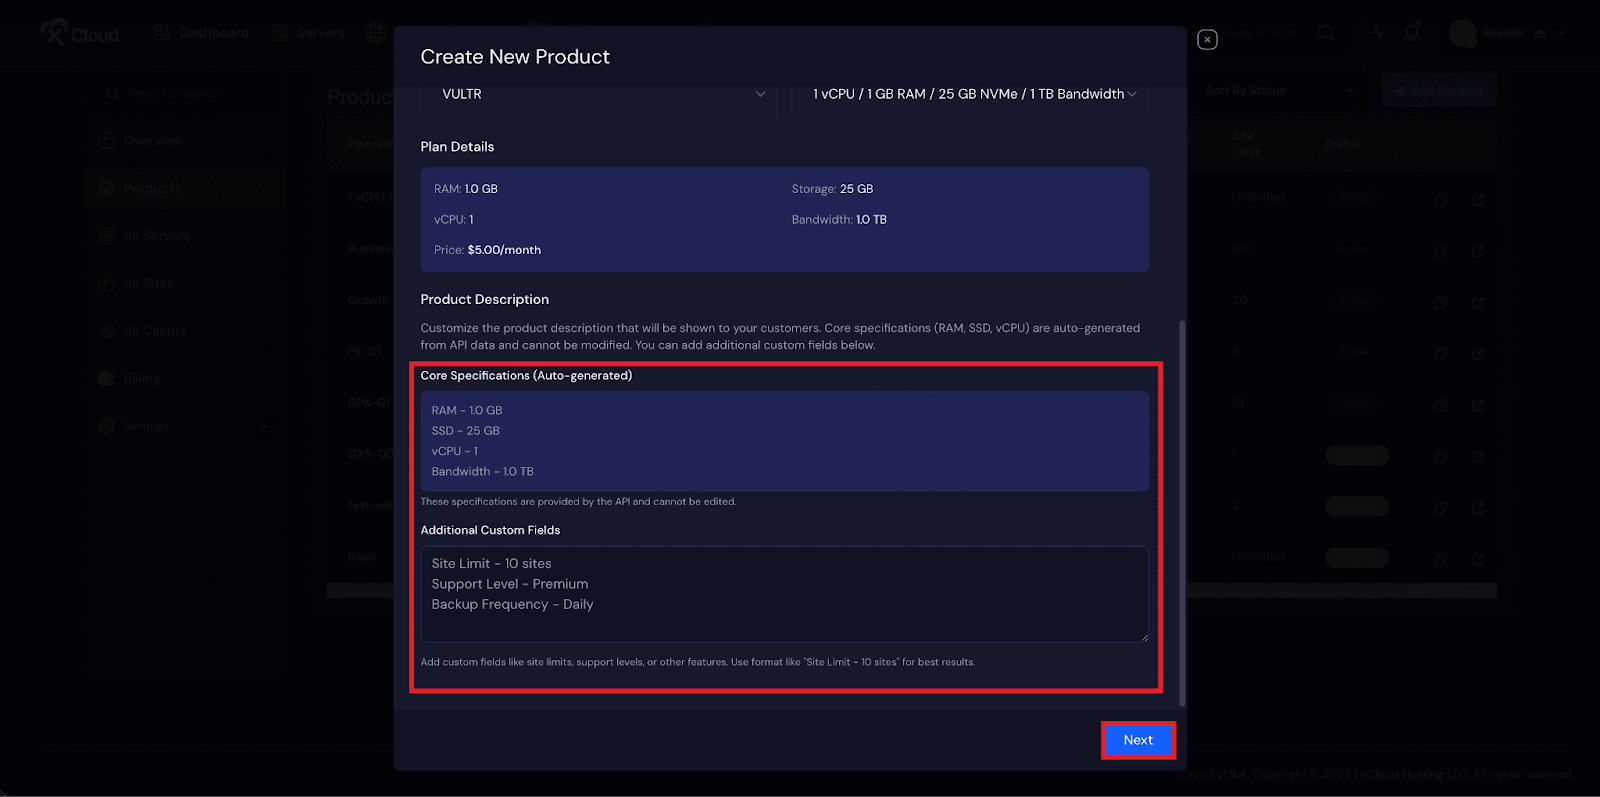Click the Add Product button
Image resolution: width=1600 pixels, height=797 pixels.
tap(1439, 90)
